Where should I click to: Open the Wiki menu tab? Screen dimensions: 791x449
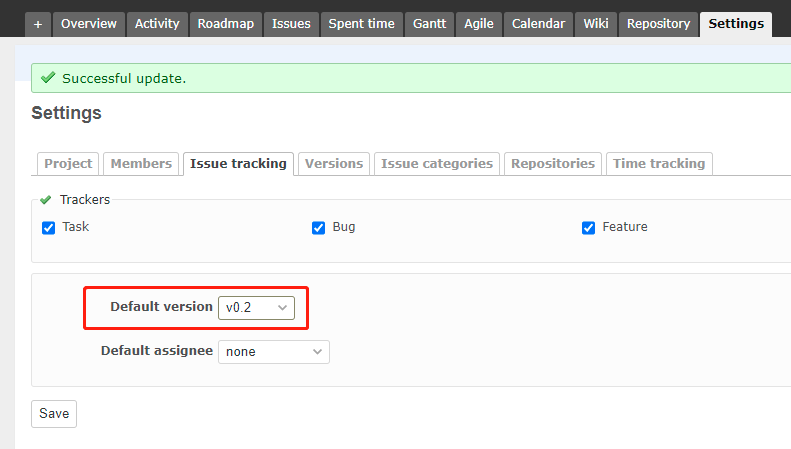tap(596, 24)
